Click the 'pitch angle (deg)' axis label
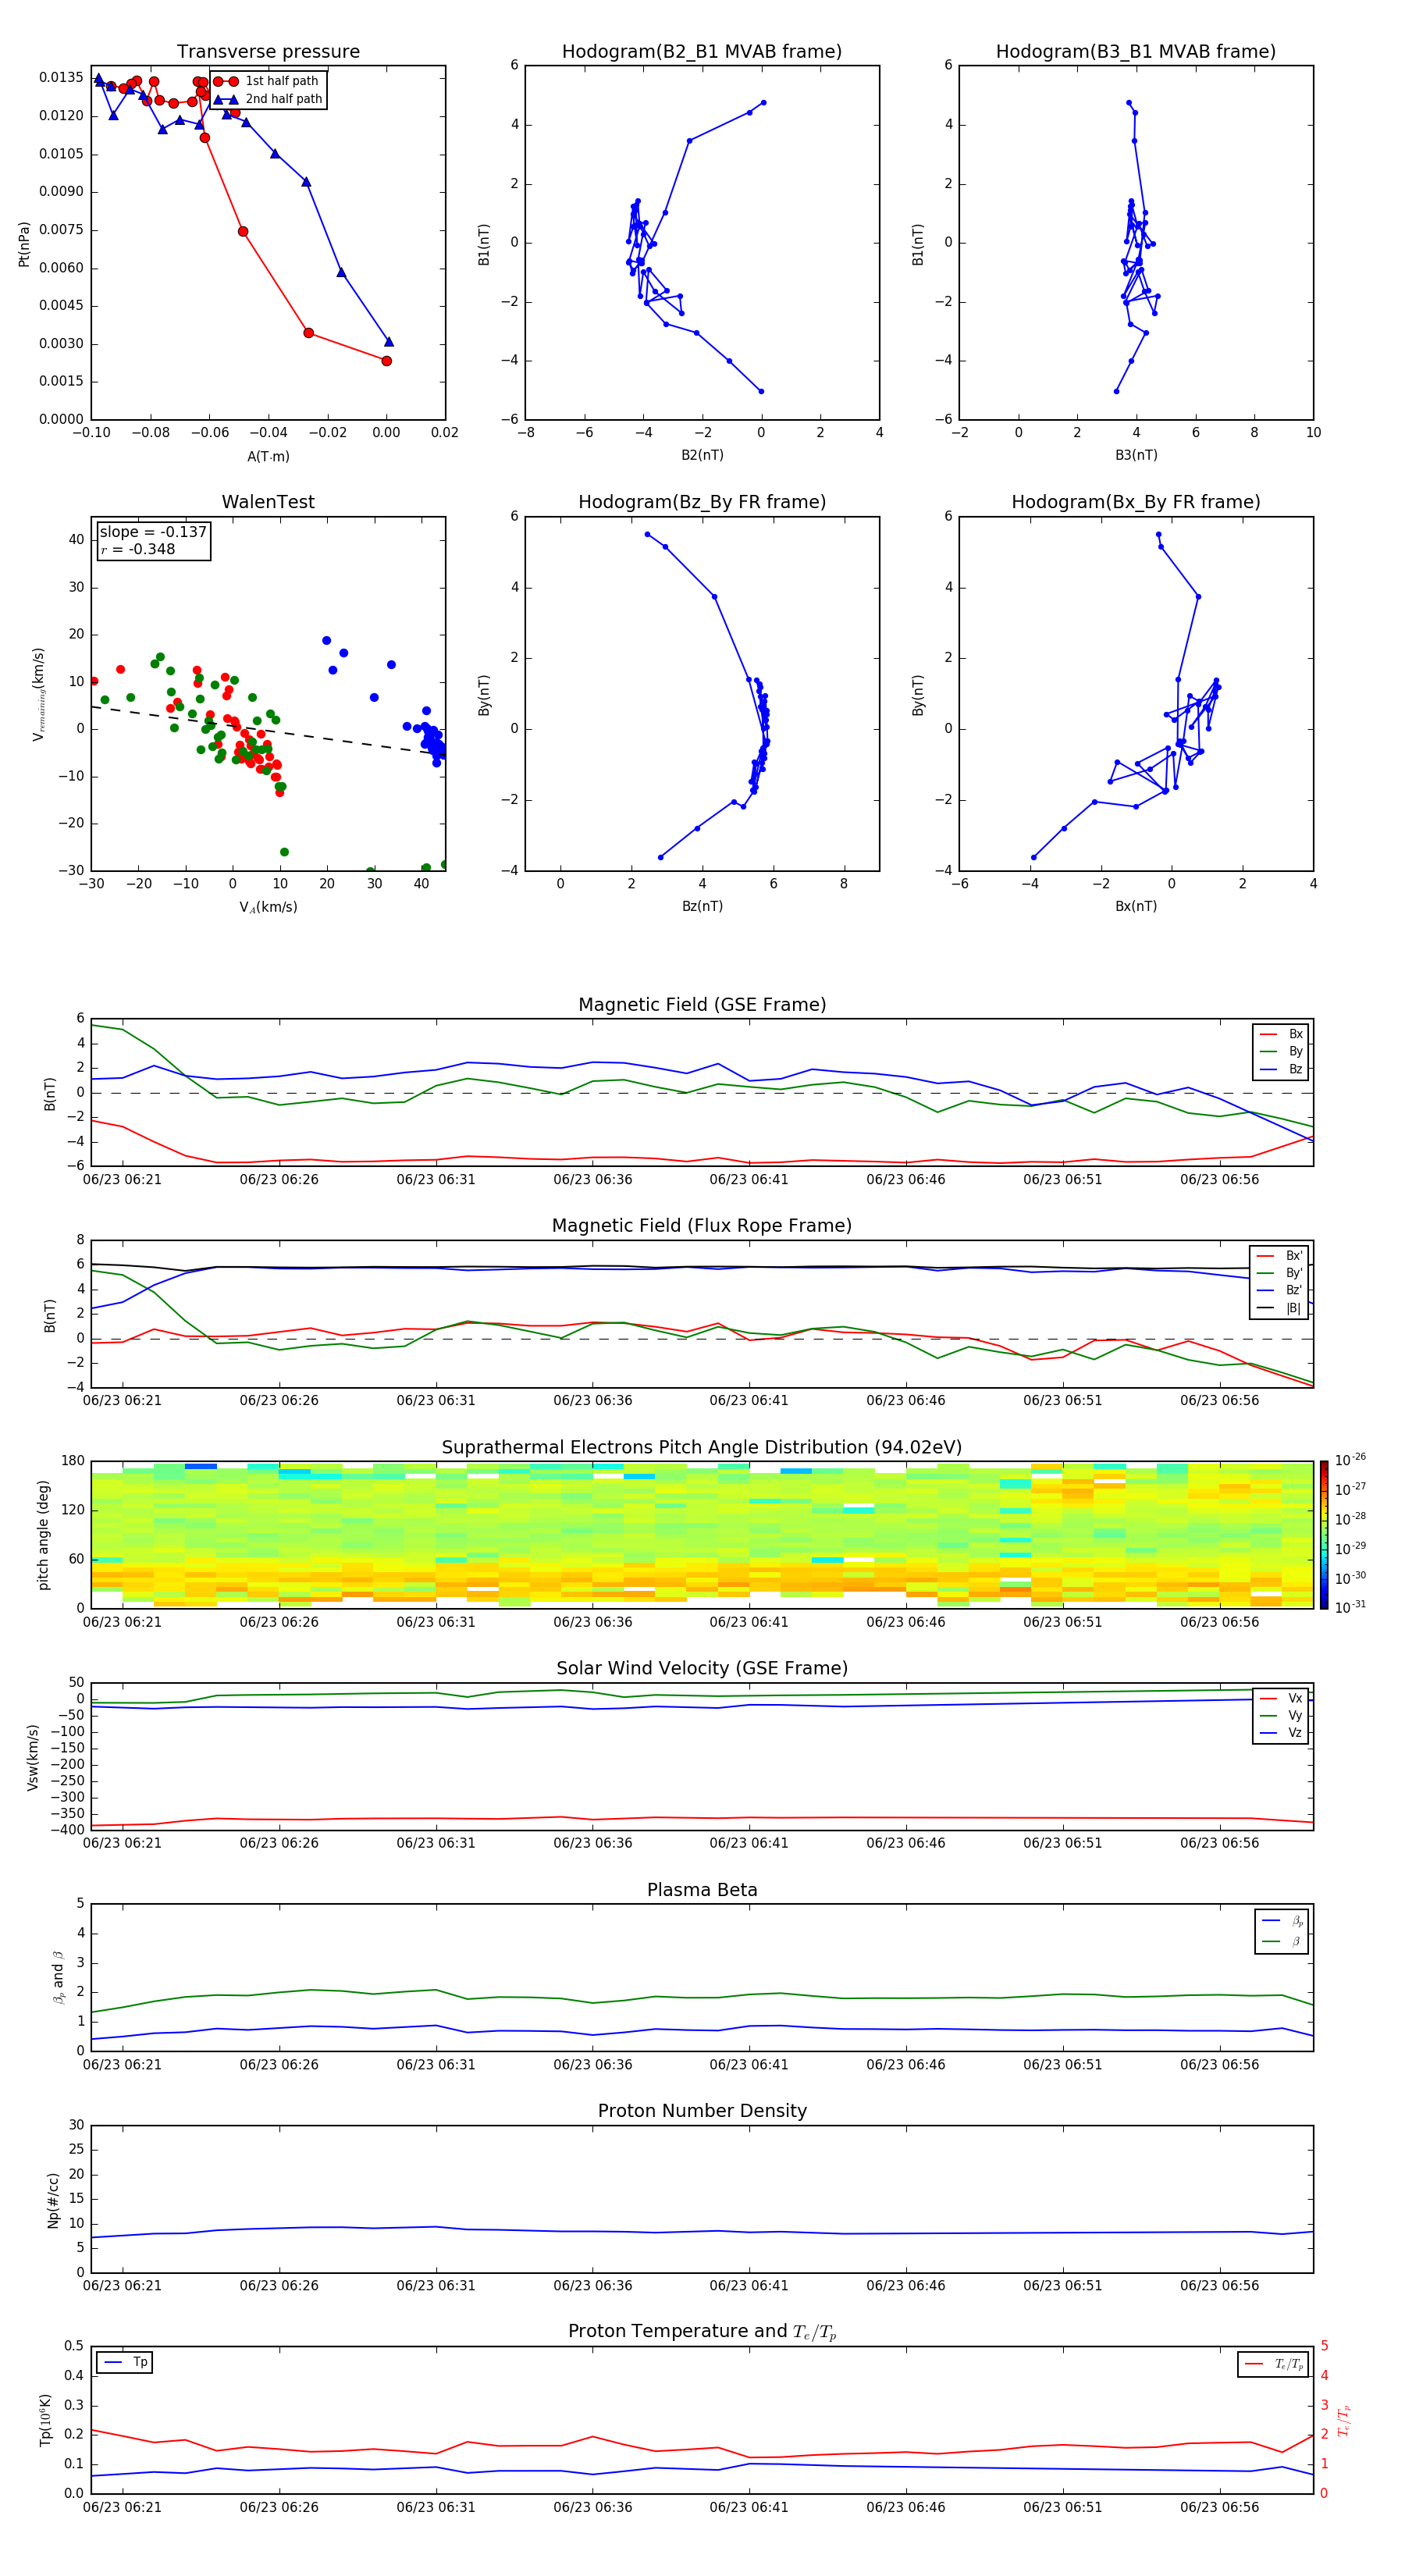Screen dimensions: 1405x2576 [43, 1535]
